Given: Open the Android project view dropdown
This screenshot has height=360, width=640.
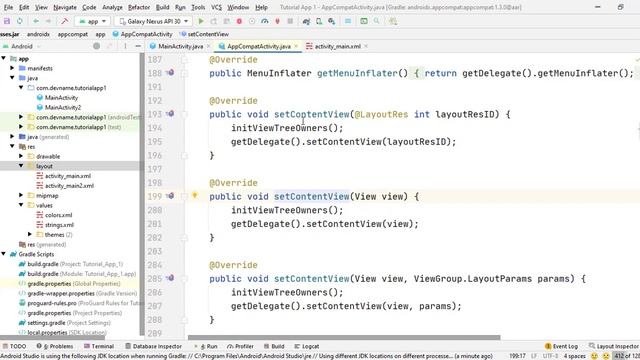Looking at the screenshot, I should click(21, 46).
